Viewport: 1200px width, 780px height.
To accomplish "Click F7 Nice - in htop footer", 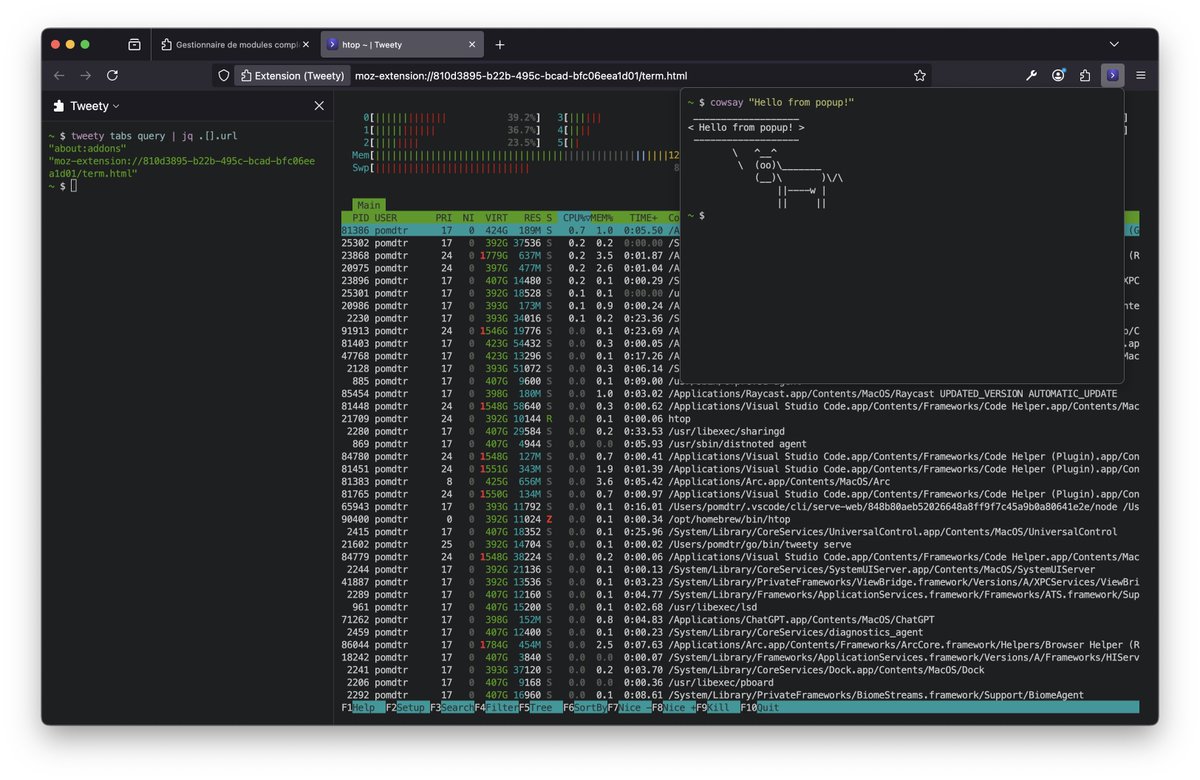I will pos(628,707).
